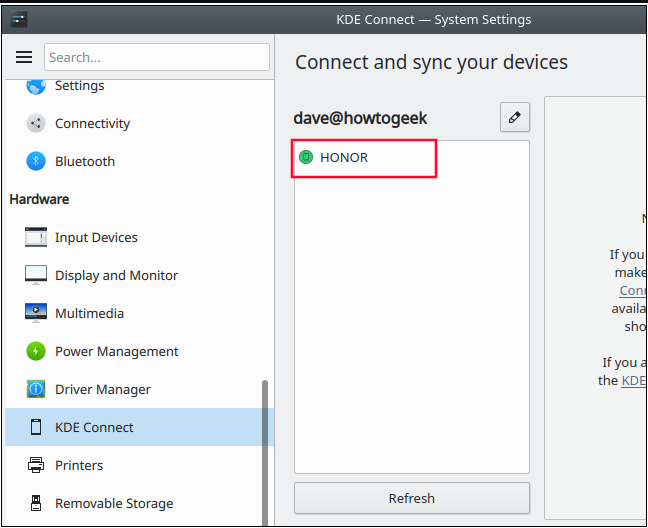Image resolution: width=648 pixels, height=528 pixels.
Task: Open Power Management settings
Action: point(139,351)
